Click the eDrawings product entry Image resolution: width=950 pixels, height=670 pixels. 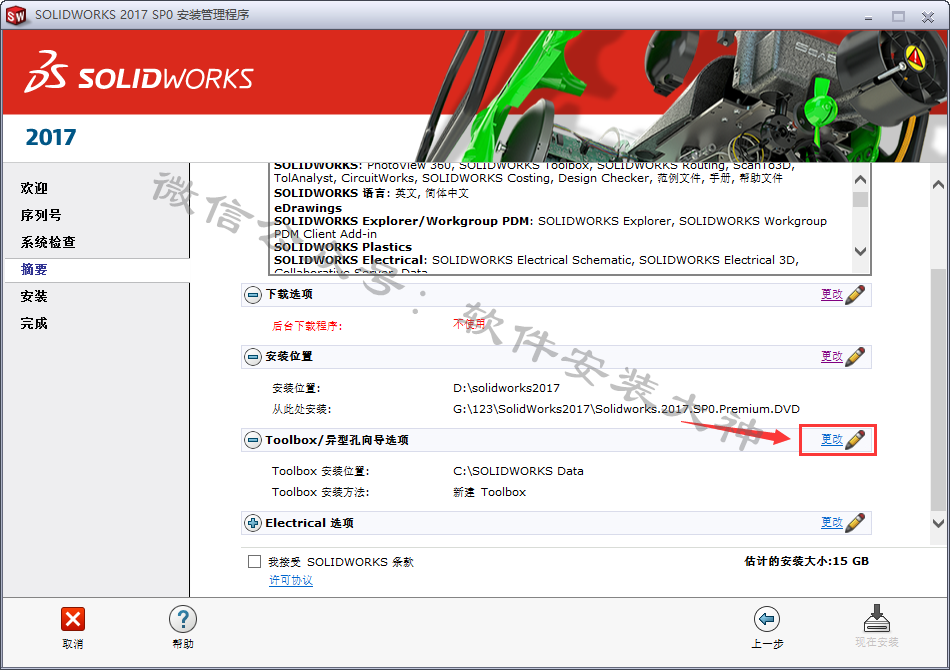click(308, 208)
